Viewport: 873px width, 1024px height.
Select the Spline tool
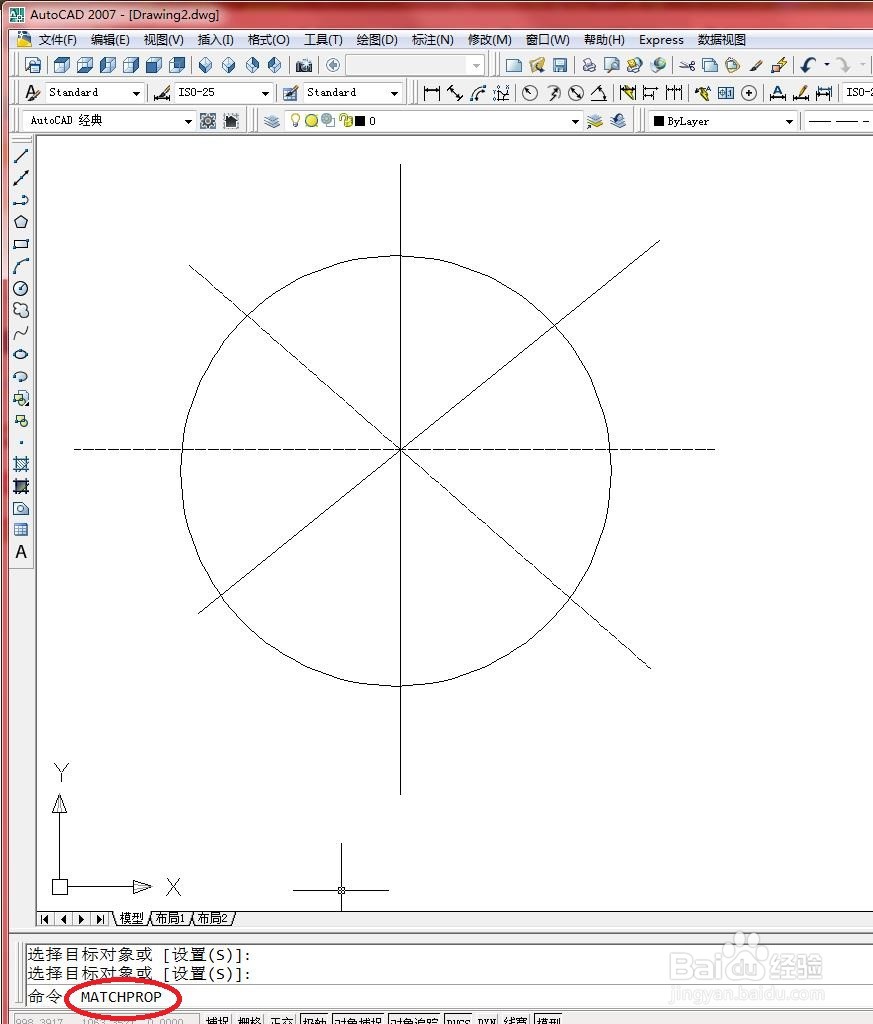[x=21, y=332]
